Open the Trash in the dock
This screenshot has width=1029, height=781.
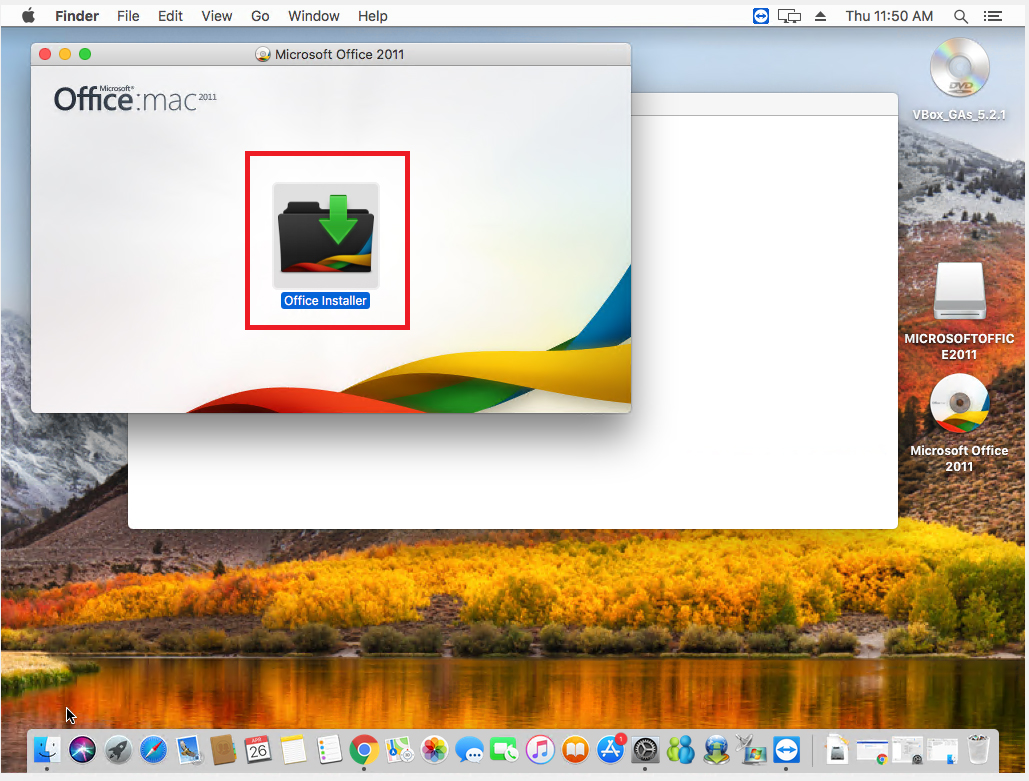[x=977, y=748]
